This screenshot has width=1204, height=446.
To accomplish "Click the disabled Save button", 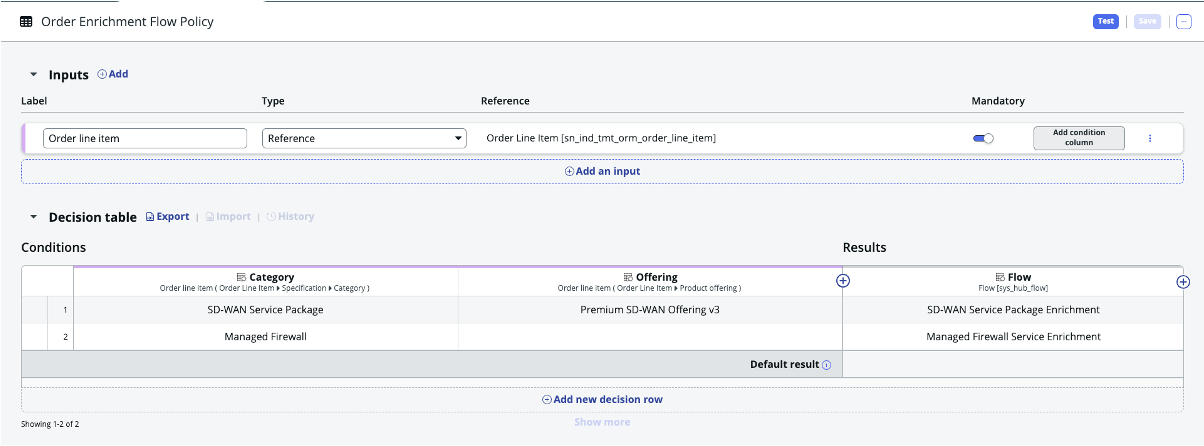I will (1147, 21).
